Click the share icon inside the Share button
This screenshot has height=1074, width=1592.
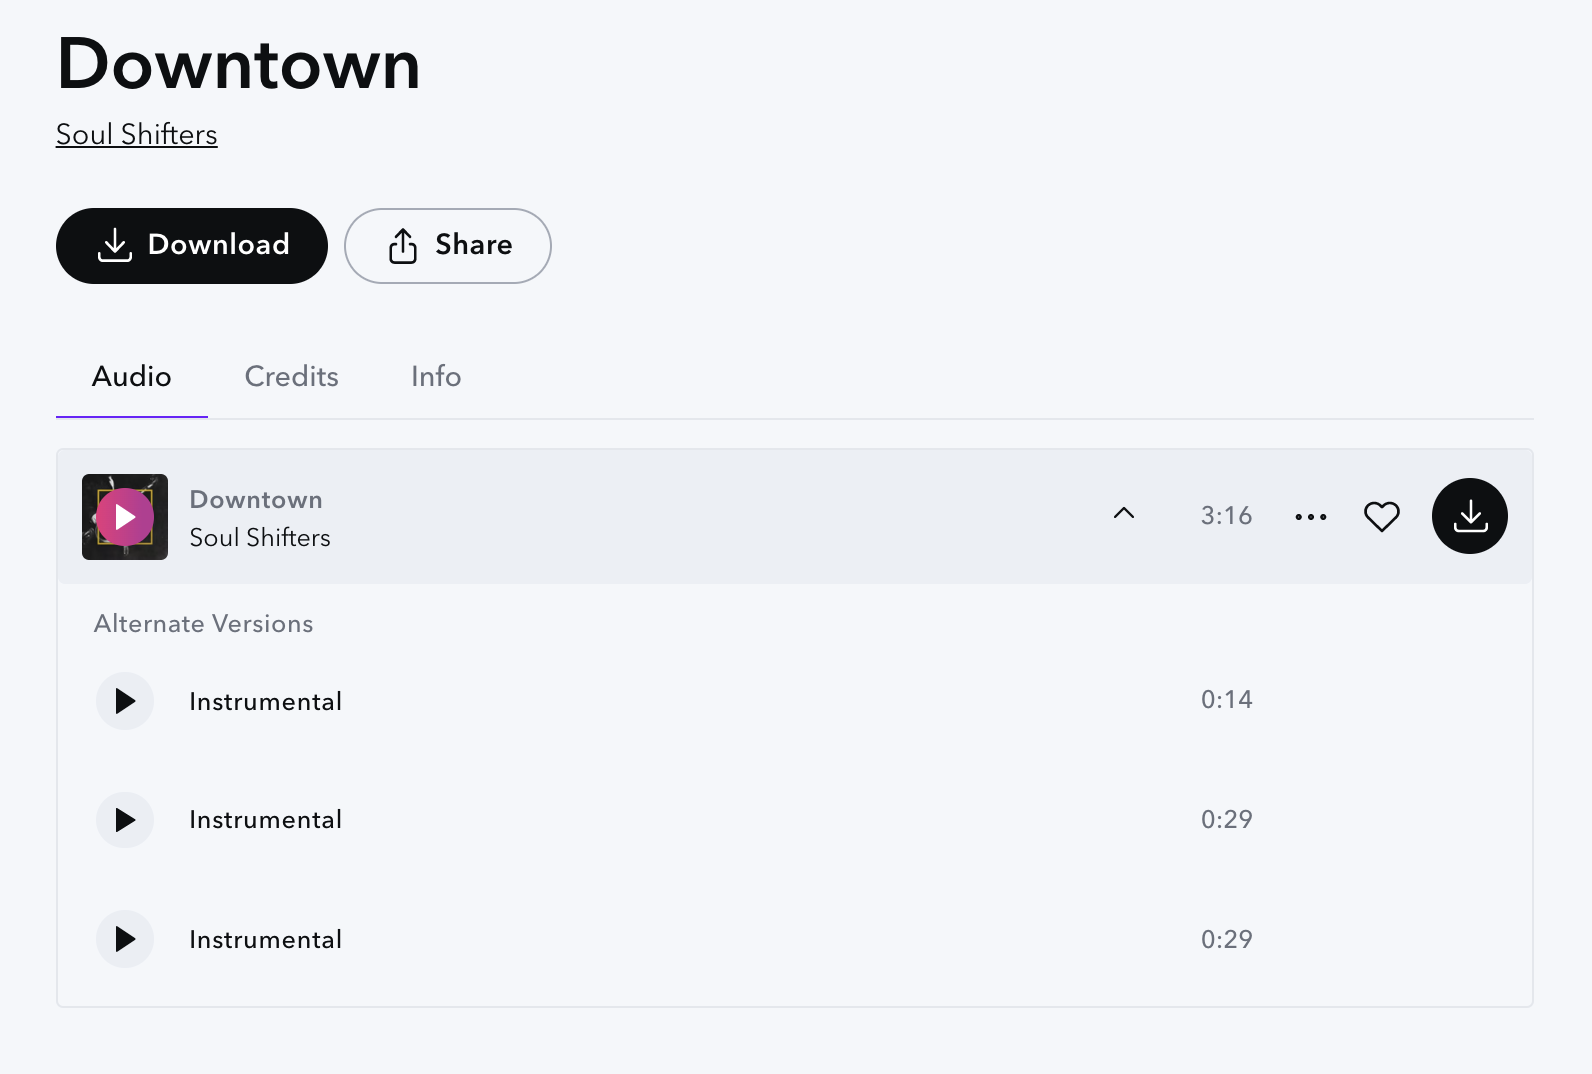[x=403, y=245]
